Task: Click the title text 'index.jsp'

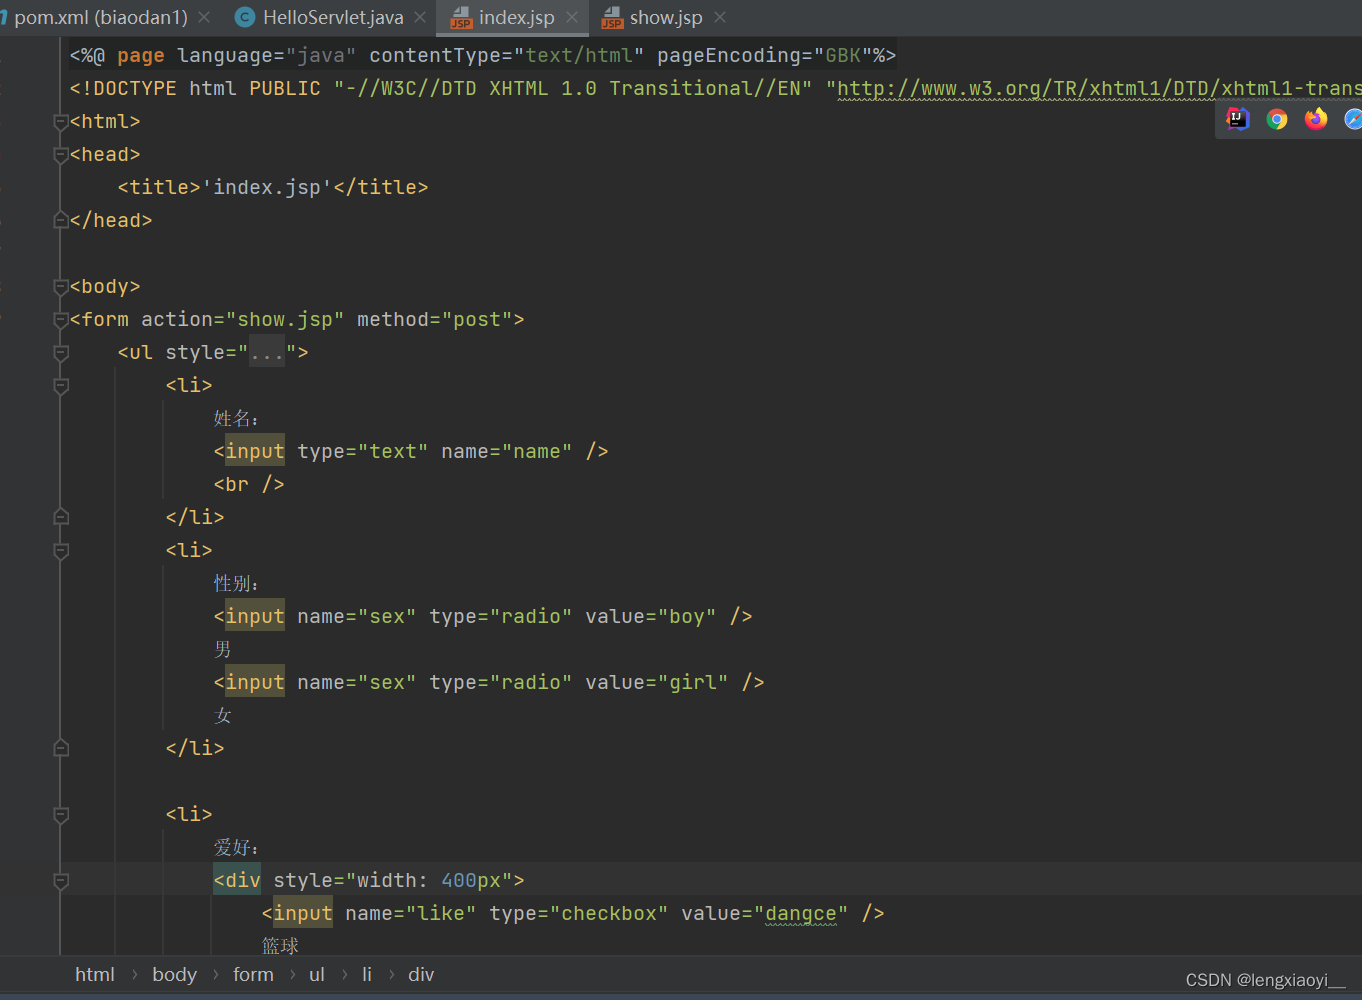Action: tap(267, 187)
